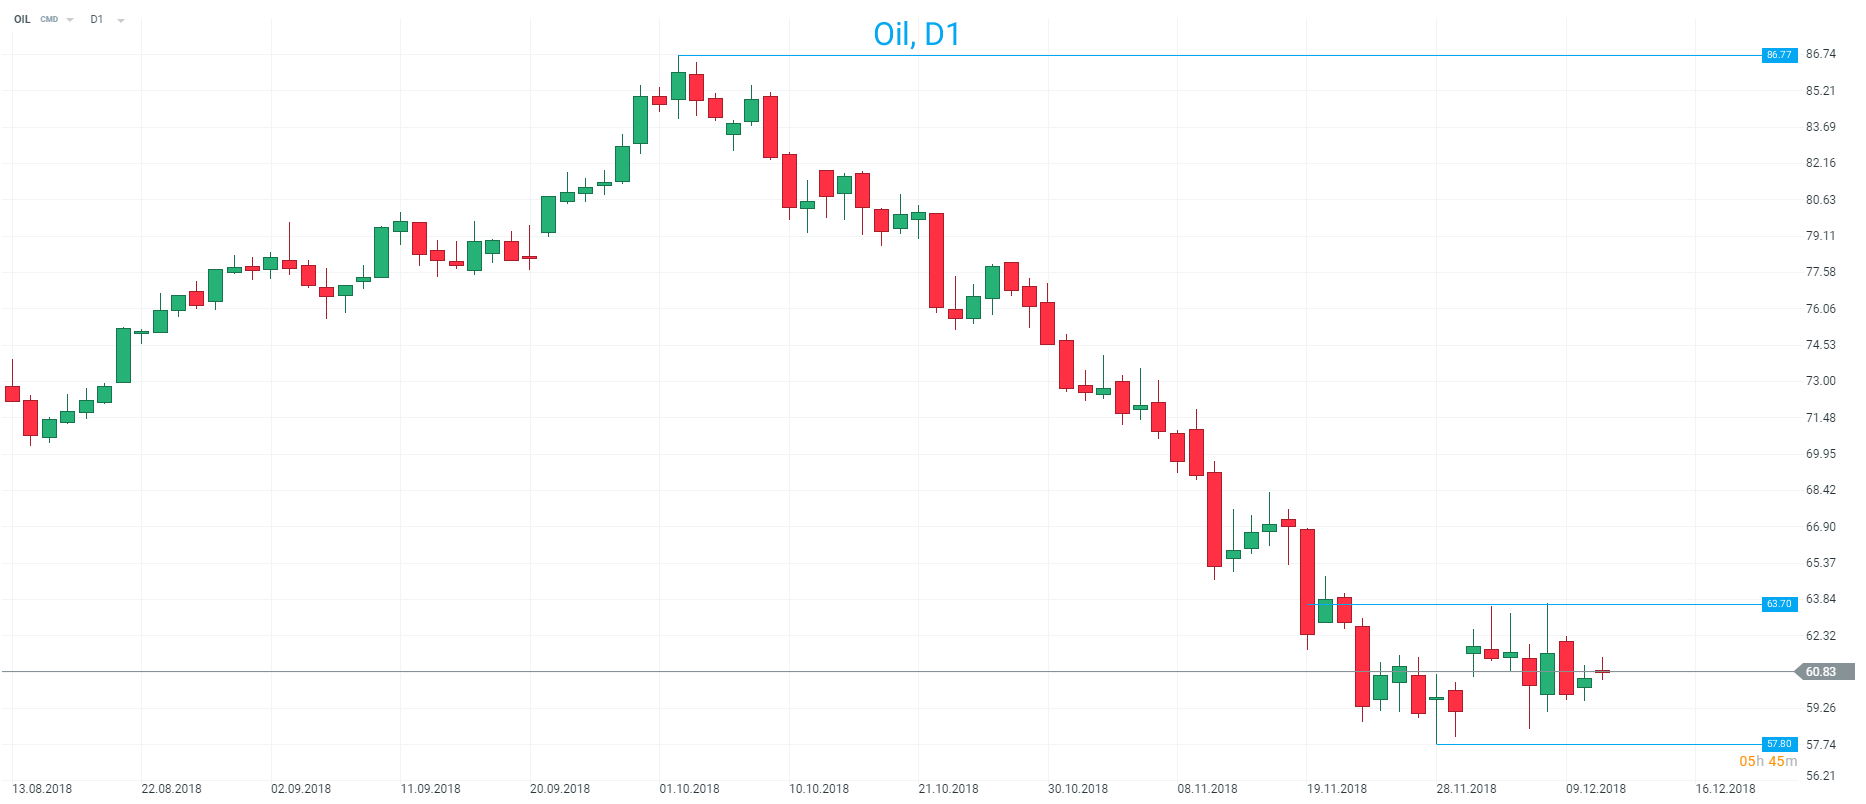Screen dimensions: 1866x804
Task: Click the CMD instrument category label
Action: (x=49, y=19)
